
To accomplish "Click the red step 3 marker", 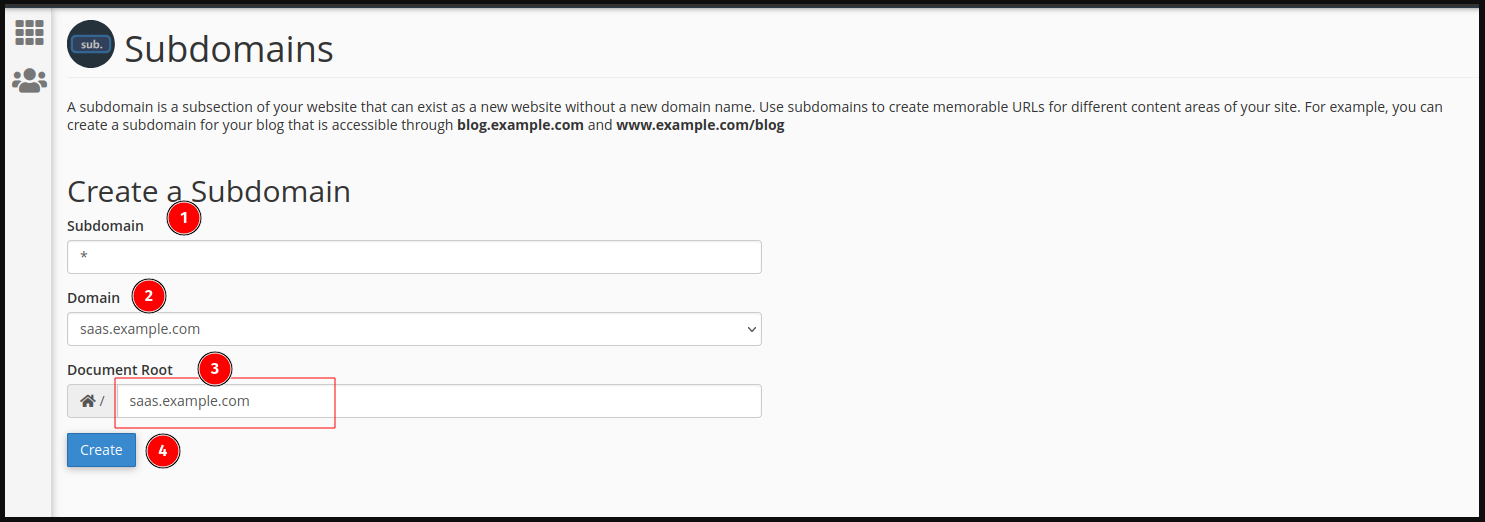I will (214, 368).
